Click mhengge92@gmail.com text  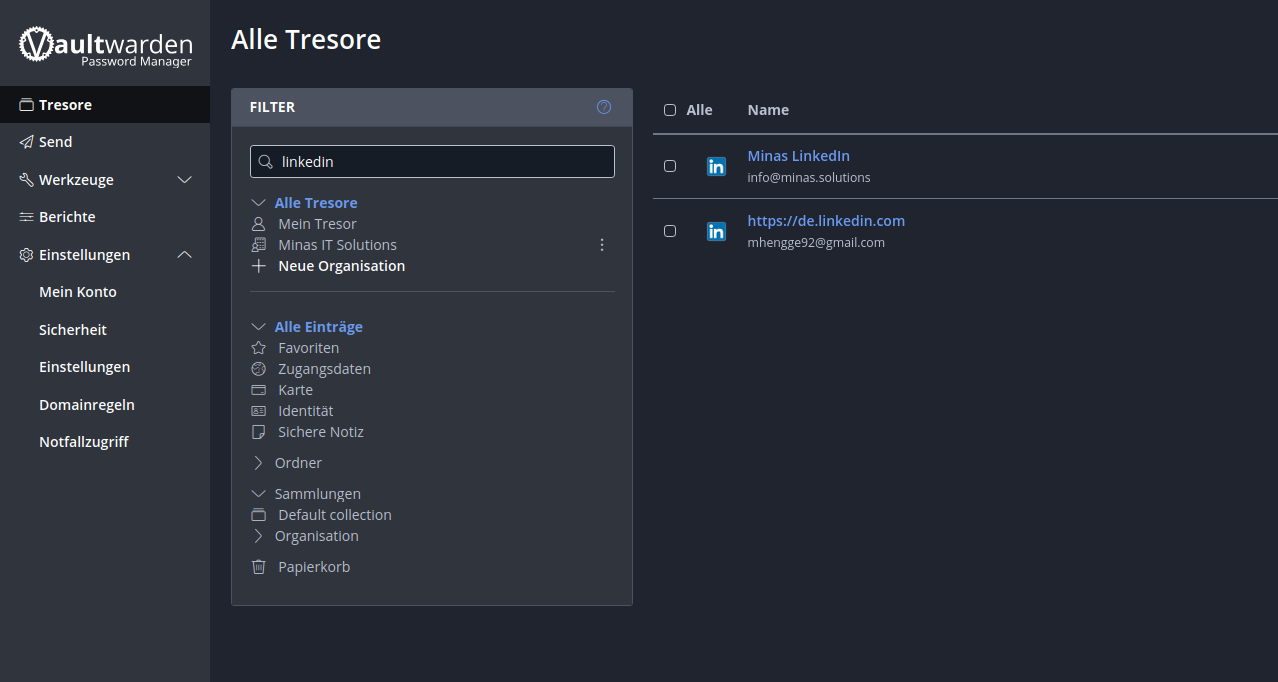point(816,243)
